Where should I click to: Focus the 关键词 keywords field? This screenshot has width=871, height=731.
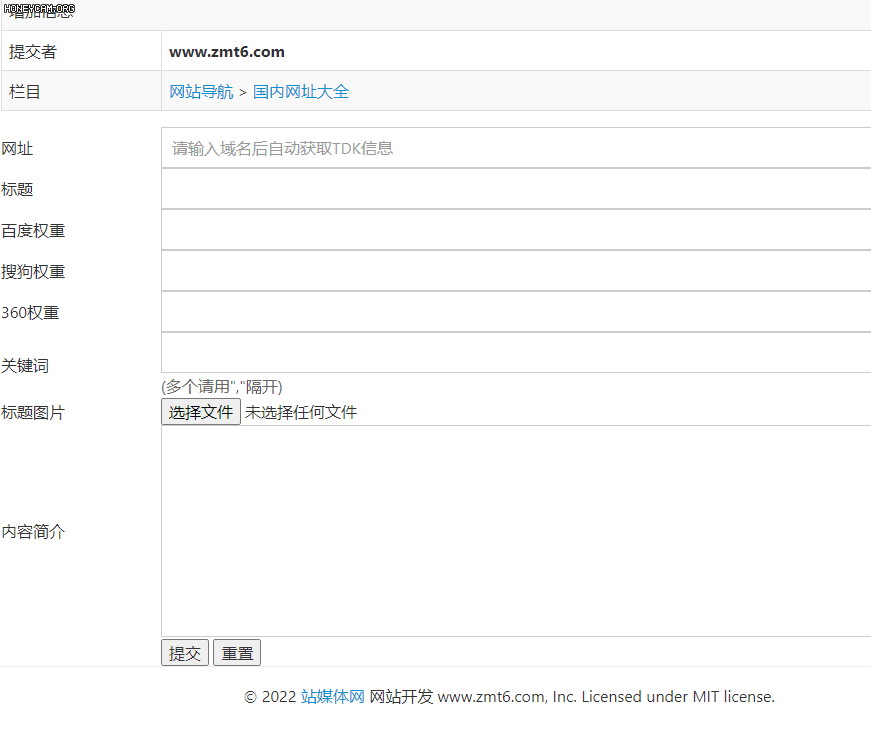coord(516,353)
